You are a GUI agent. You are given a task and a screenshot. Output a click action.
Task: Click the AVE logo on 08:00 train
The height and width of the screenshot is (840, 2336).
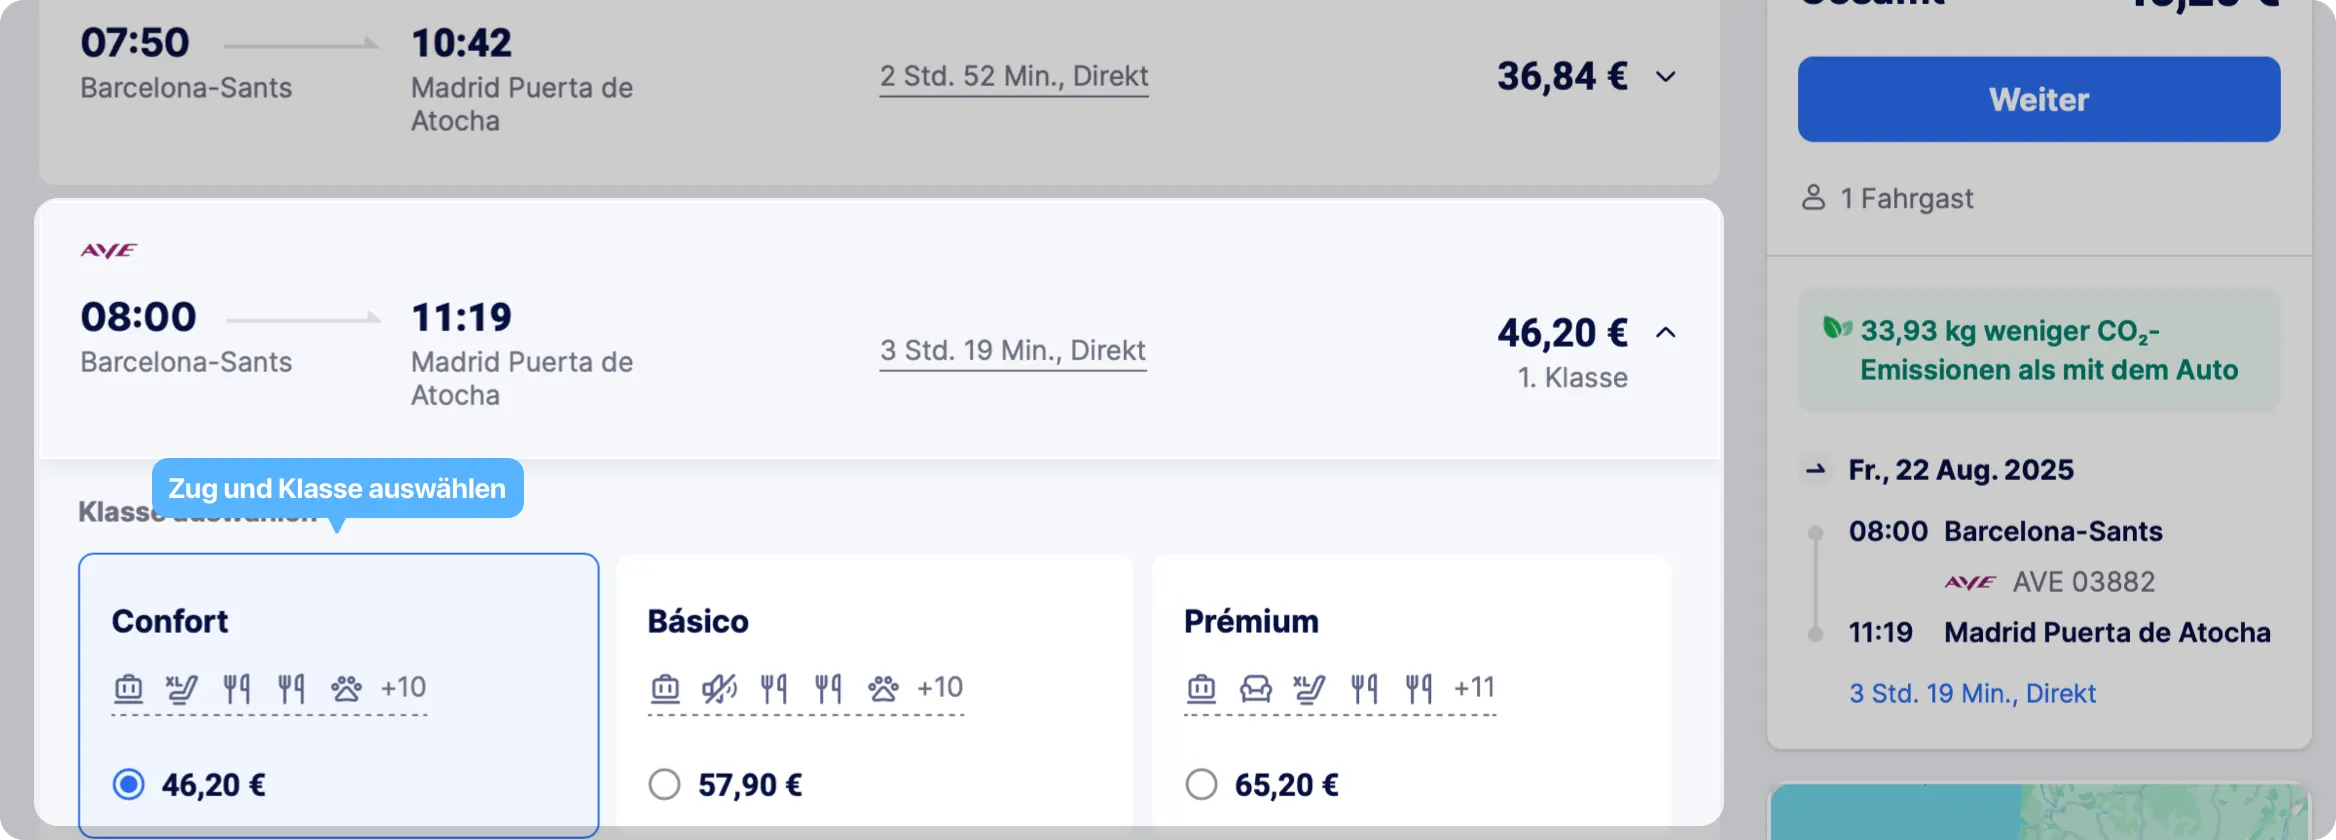tap(109, 250)
